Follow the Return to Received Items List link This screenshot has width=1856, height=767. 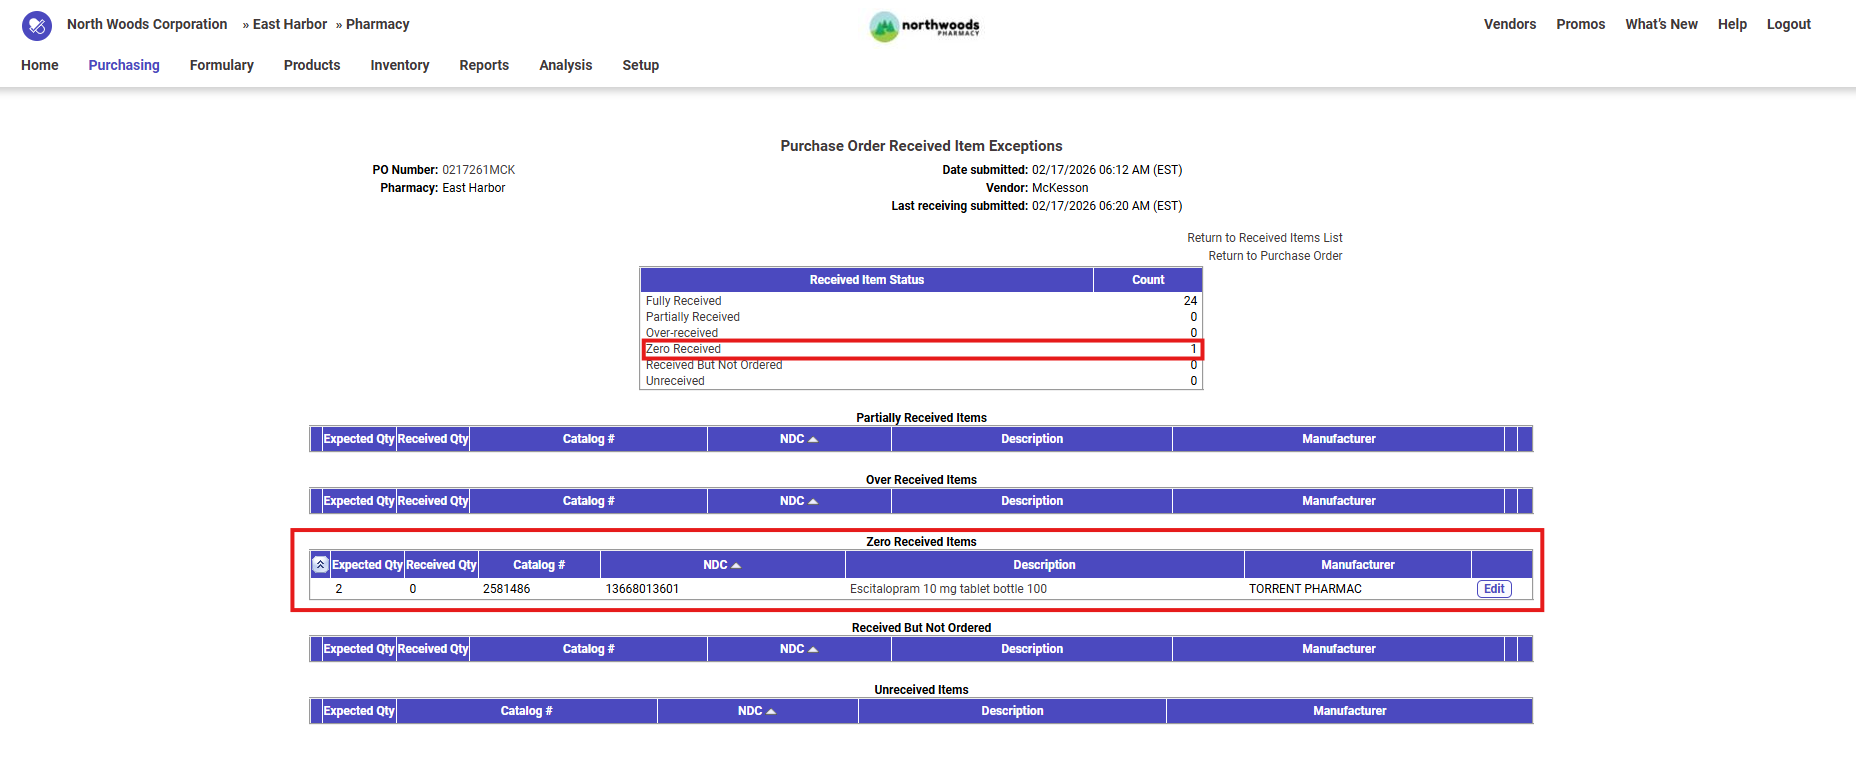coord(1264,238)
